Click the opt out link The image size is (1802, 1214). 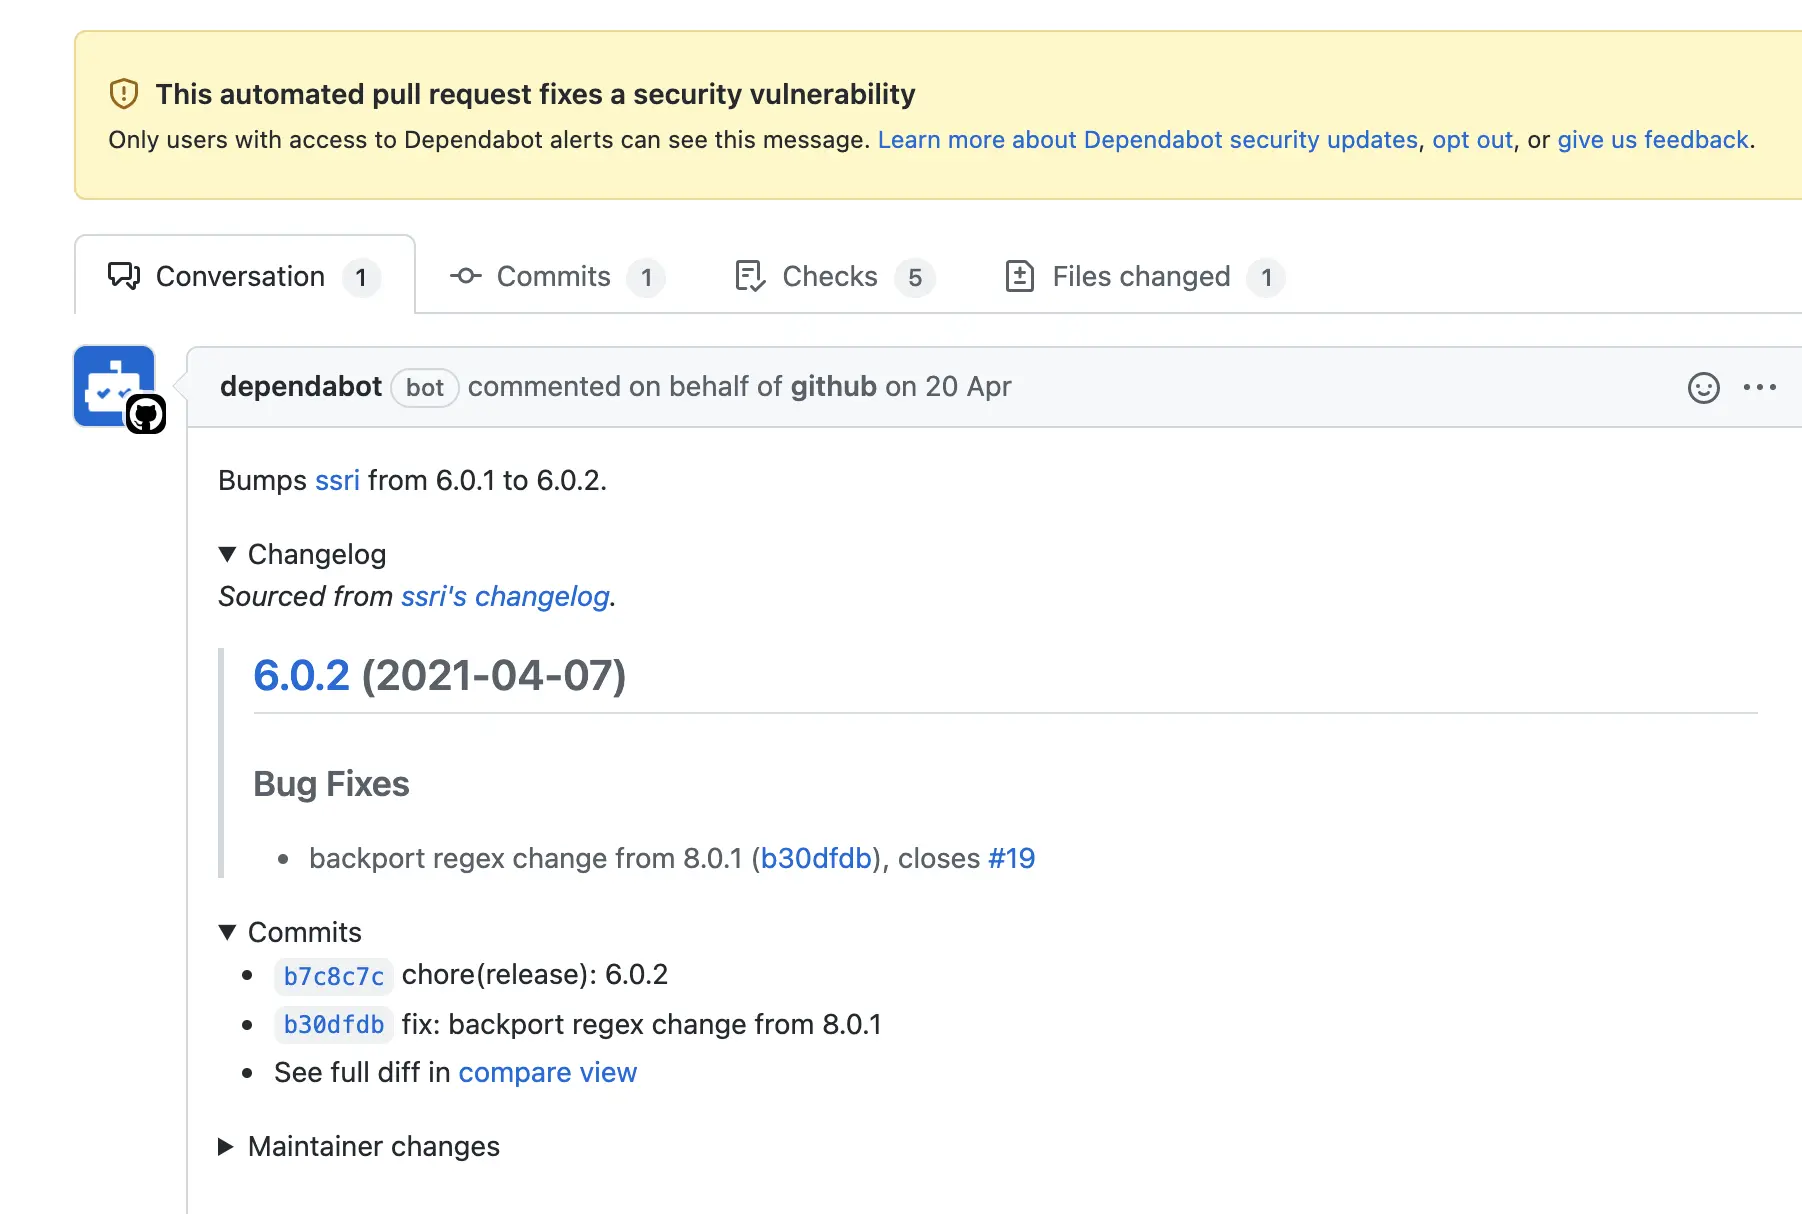coord(1472,140)
